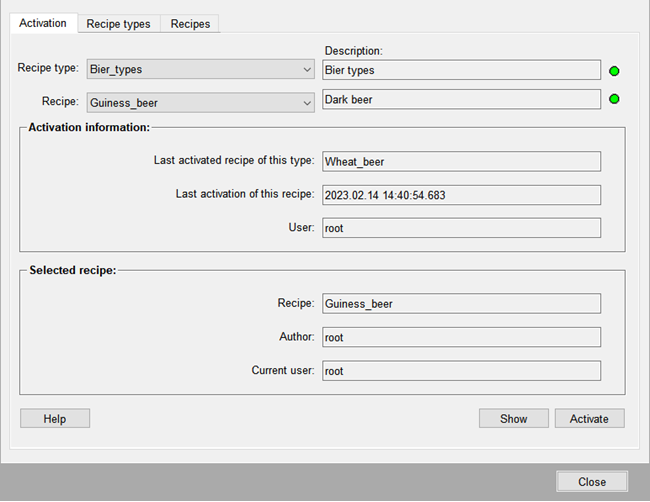Click the last activation timestamp field

[461, 195]
